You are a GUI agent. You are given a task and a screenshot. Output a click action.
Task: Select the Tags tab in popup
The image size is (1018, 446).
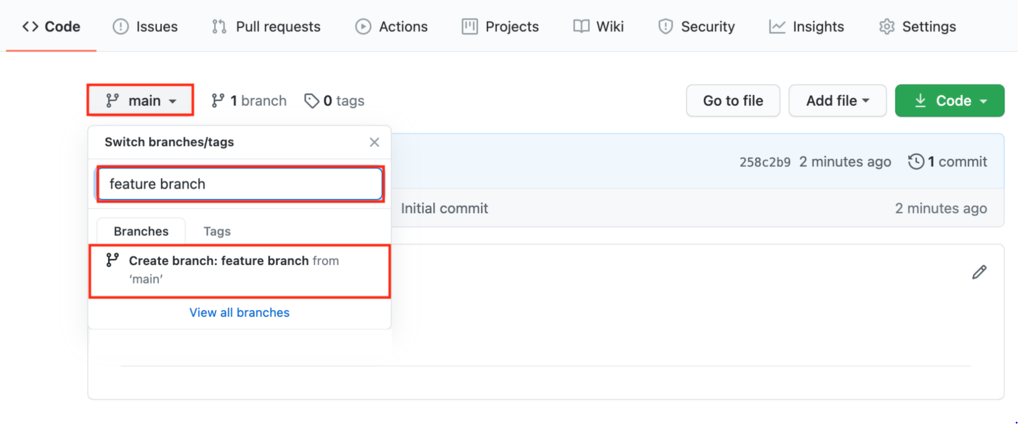pyautogui.click(x=217, y=231)
